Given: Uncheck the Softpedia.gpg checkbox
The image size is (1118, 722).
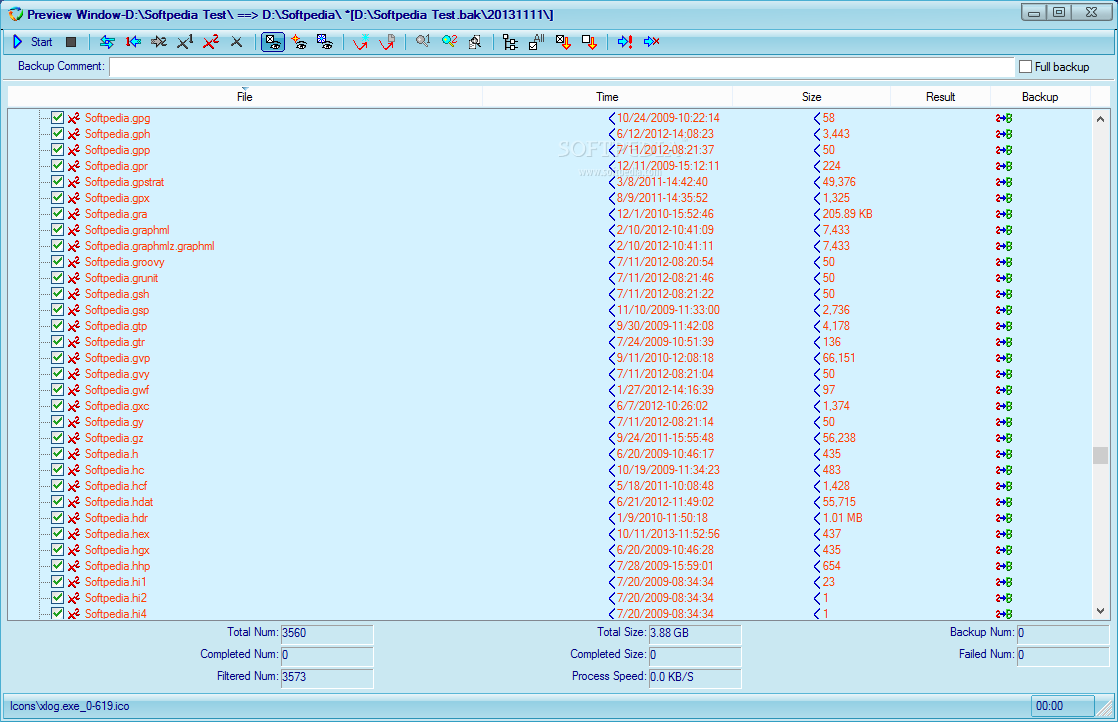Looking at the screenshot, I should tap(58, 118).
